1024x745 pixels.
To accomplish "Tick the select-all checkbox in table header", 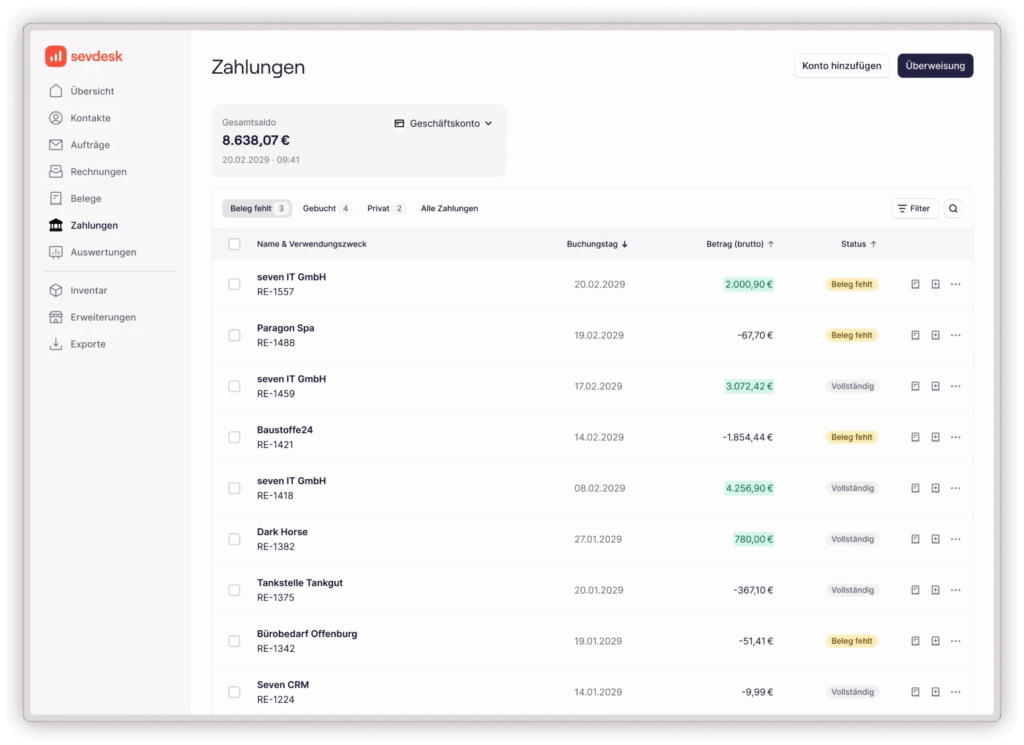I will [234, 244].
